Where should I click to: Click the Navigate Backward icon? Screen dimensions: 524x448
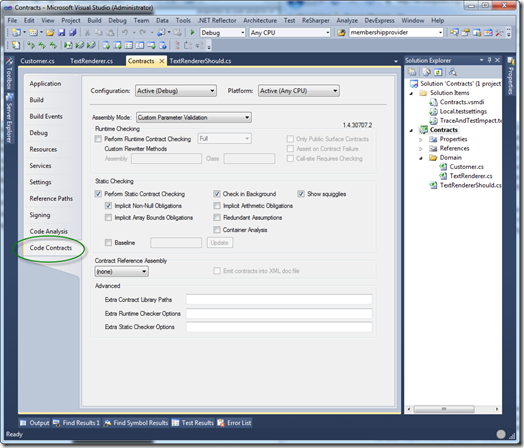pyautogui.click(x=161, y=32)
